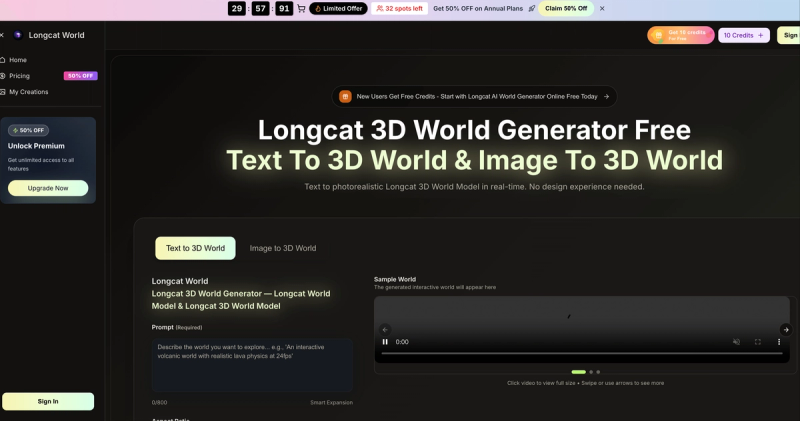The width and height of the screenshot is (800, 421).
Task: Open the New Users Get Free Credits announcement
Action: pos(474,96)
